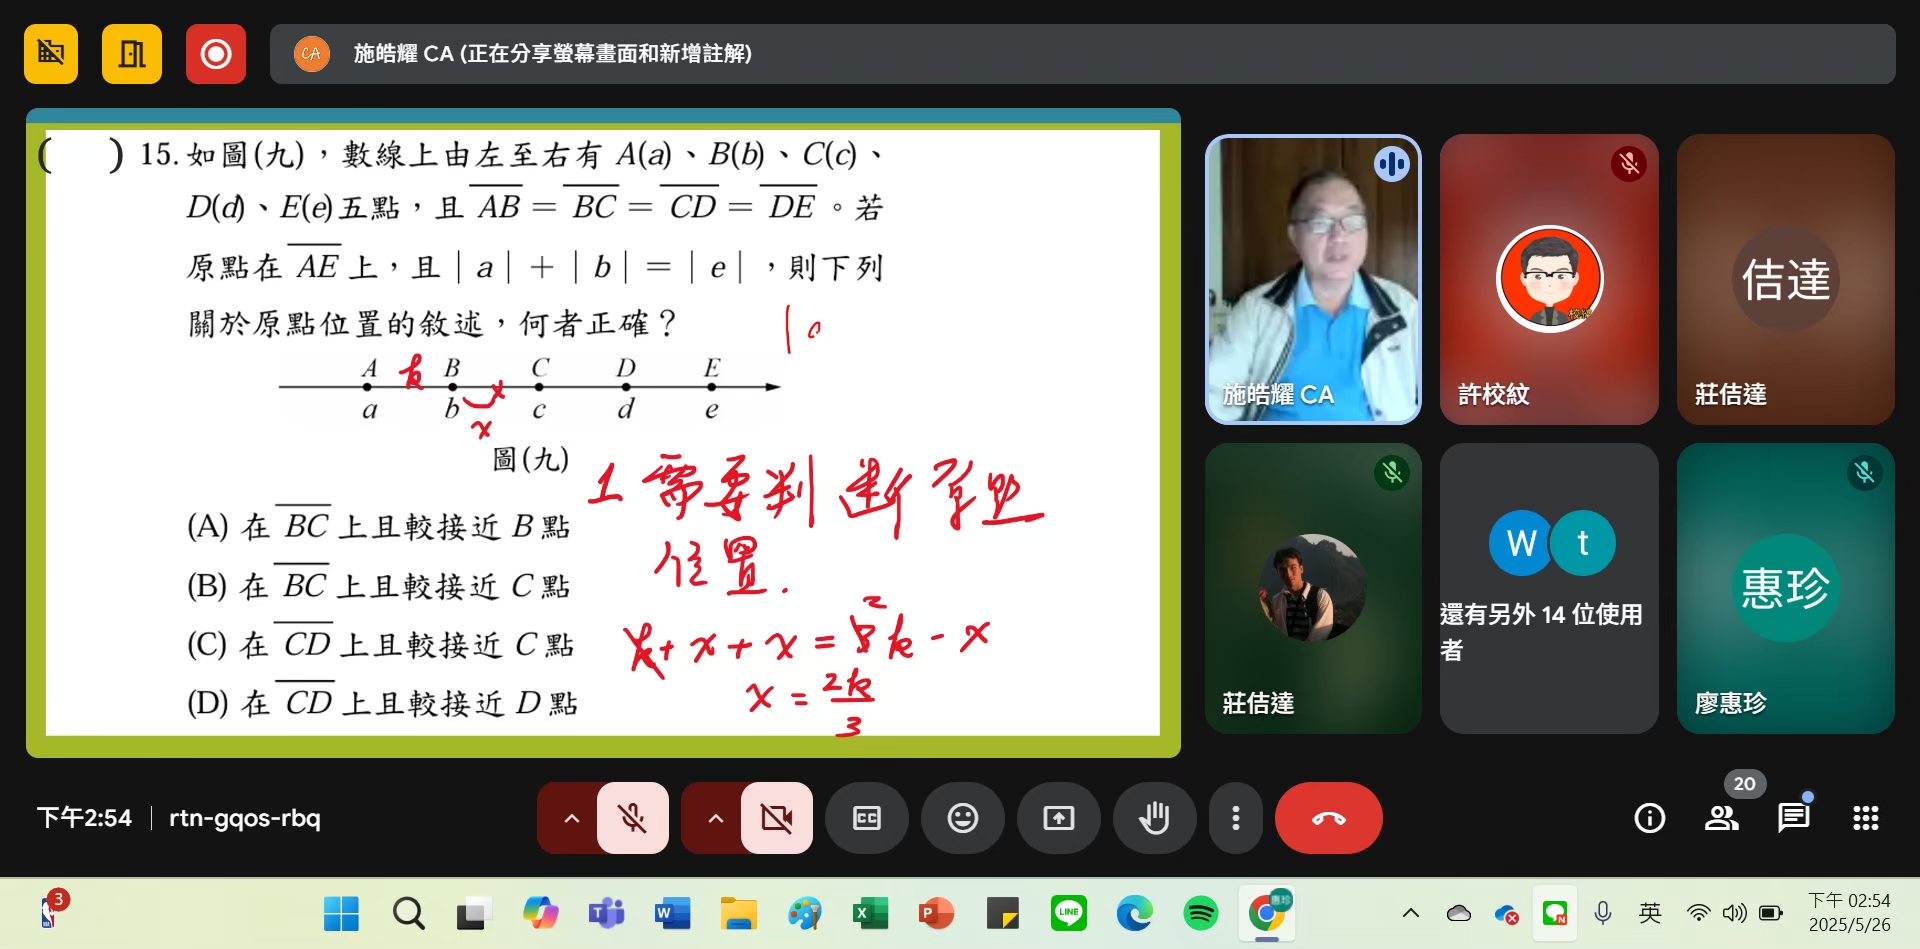Expand audio settings arrow next to microphone
This screenshot has width=1920, height=949.
571,818
